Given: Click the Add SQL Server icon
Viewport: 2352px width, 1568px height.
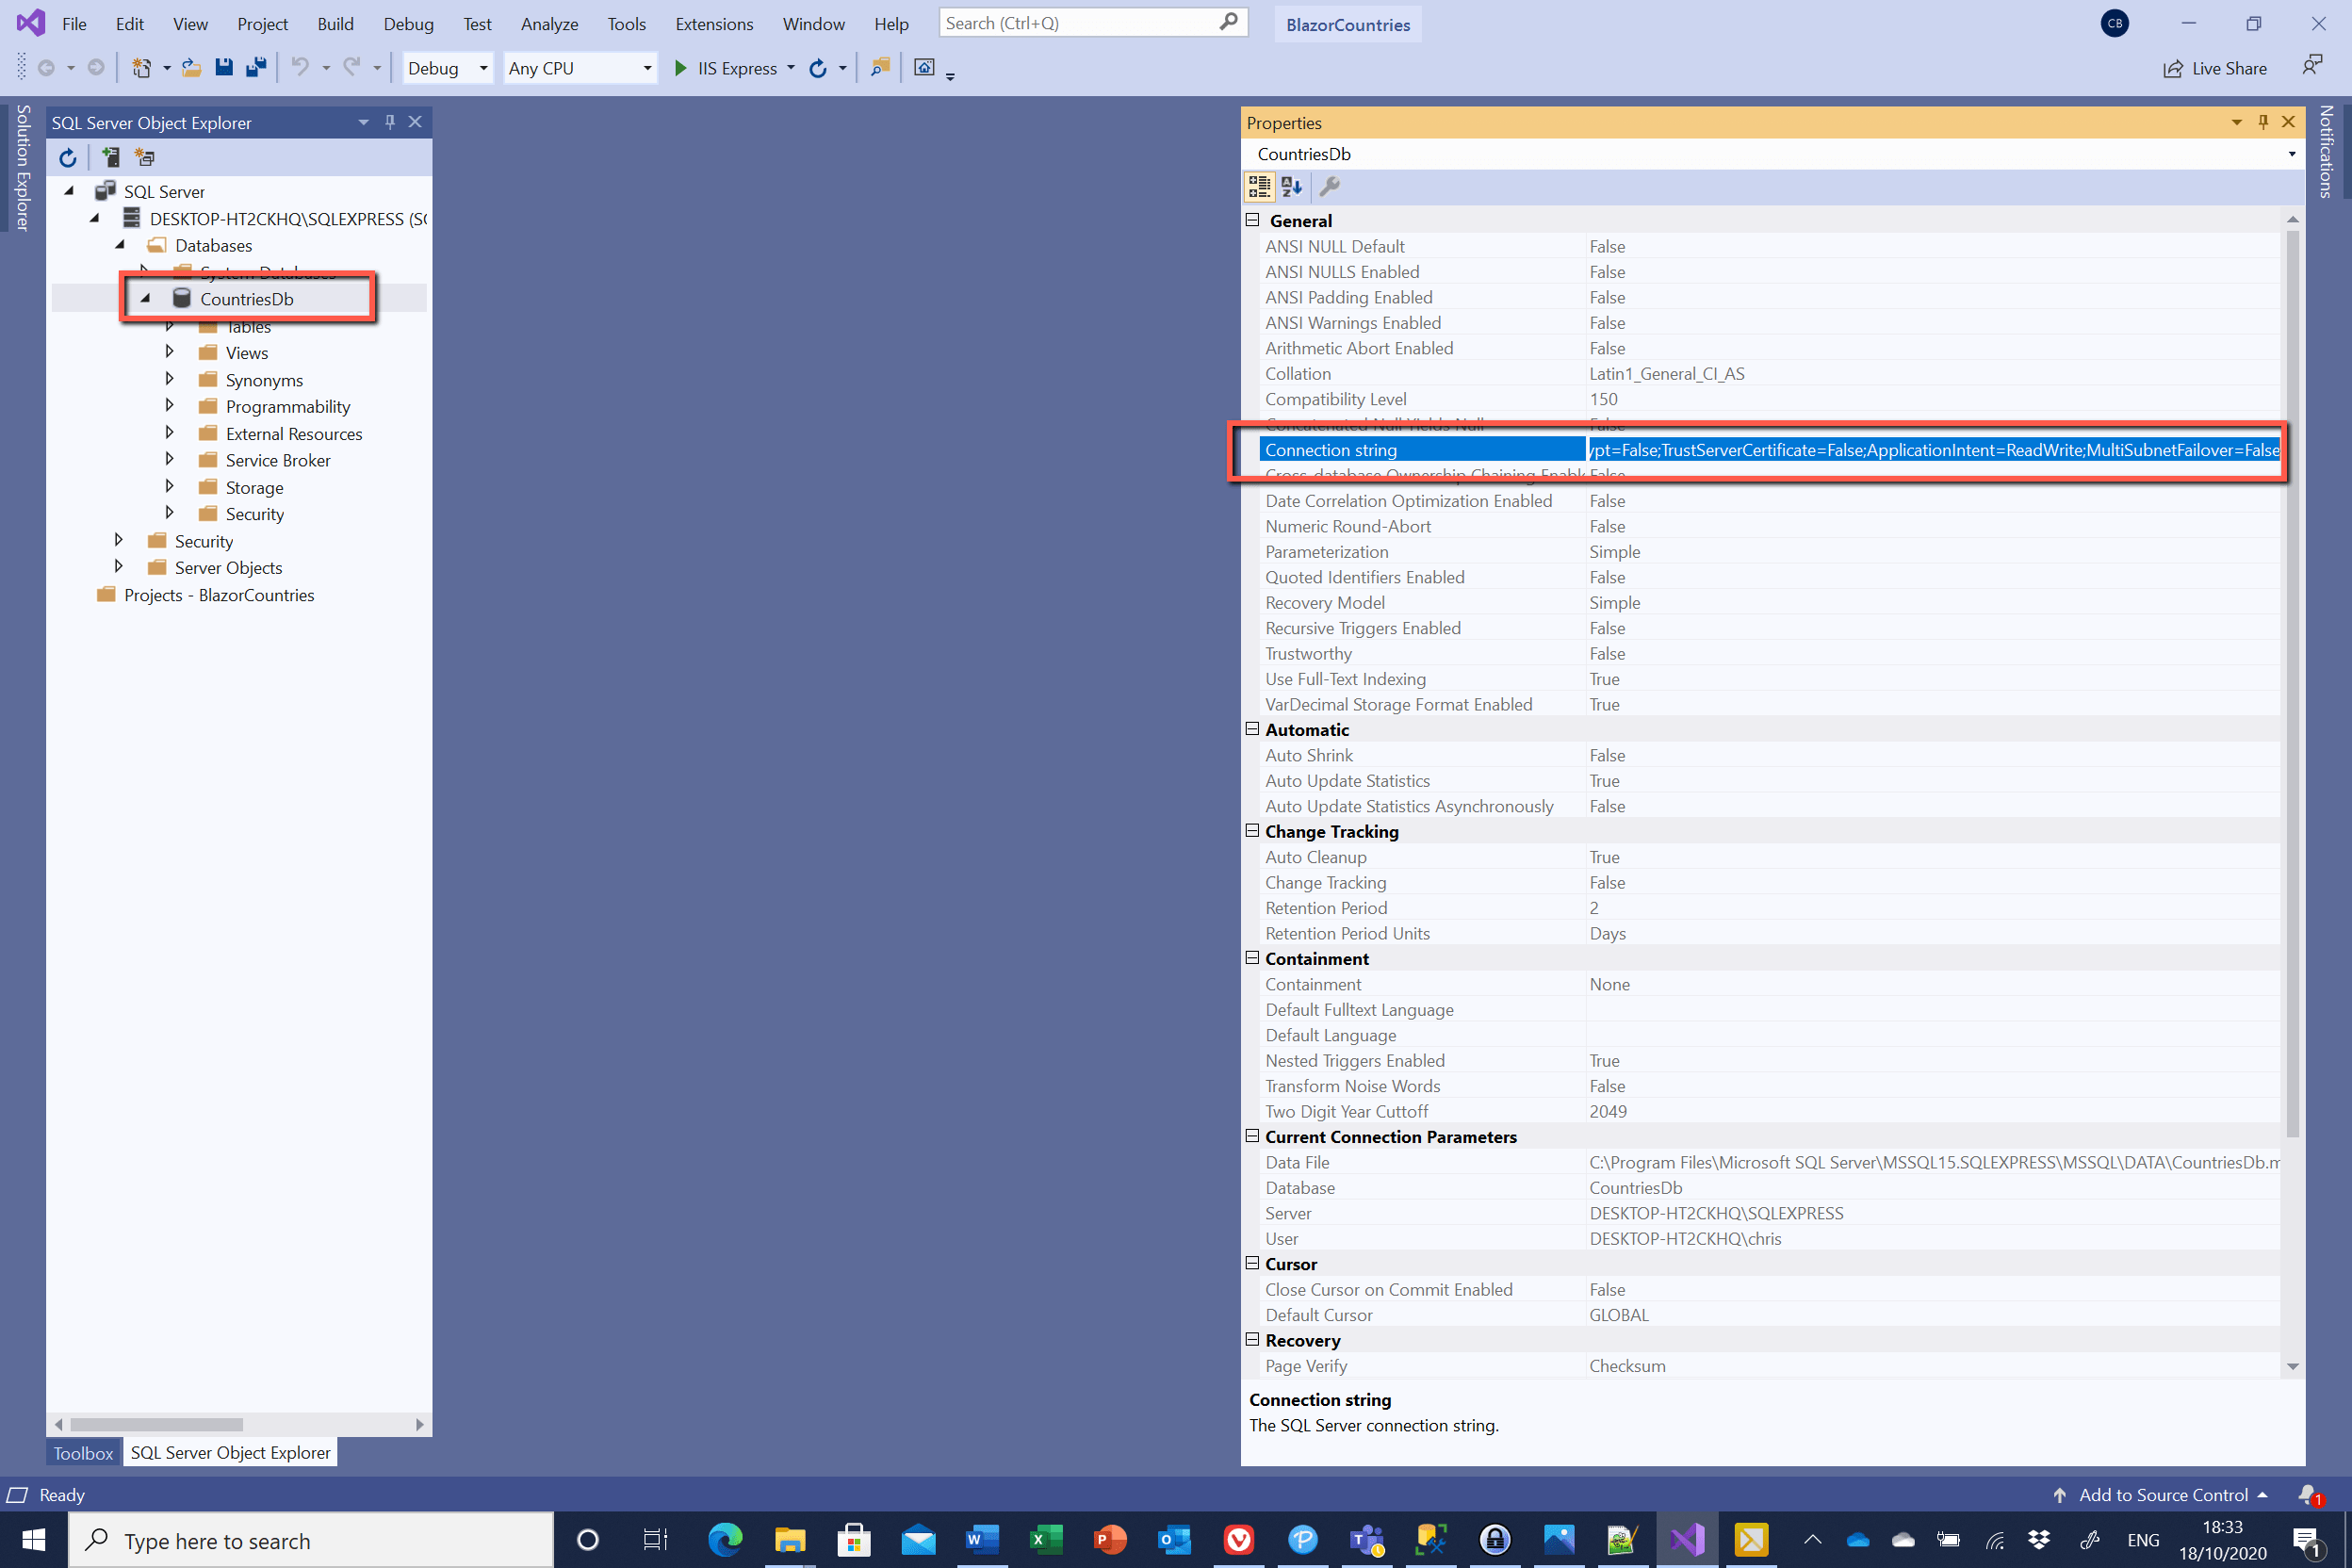Looking at the screenshot, I should click(x=110, y=158).
